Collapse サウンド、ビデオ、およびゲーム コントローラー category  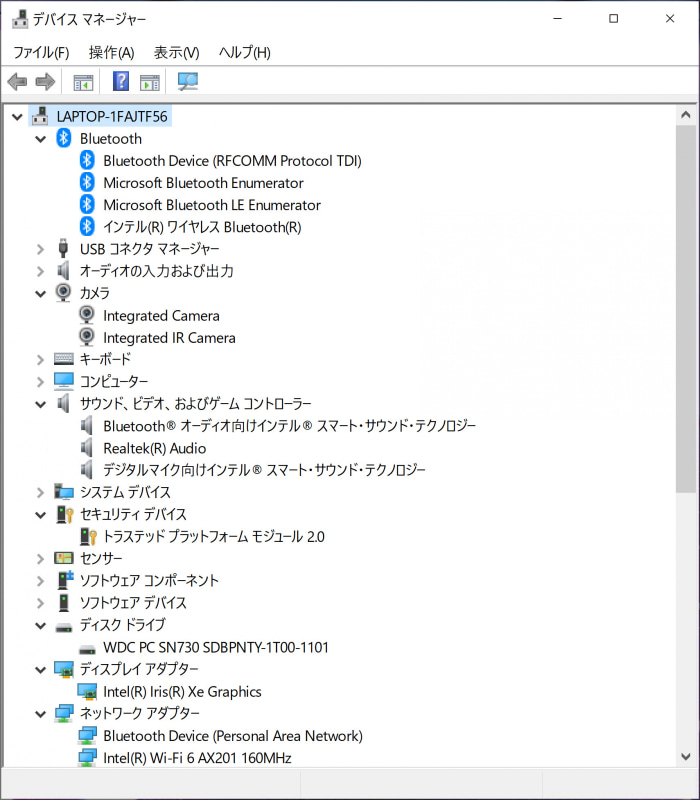point(40,405)
